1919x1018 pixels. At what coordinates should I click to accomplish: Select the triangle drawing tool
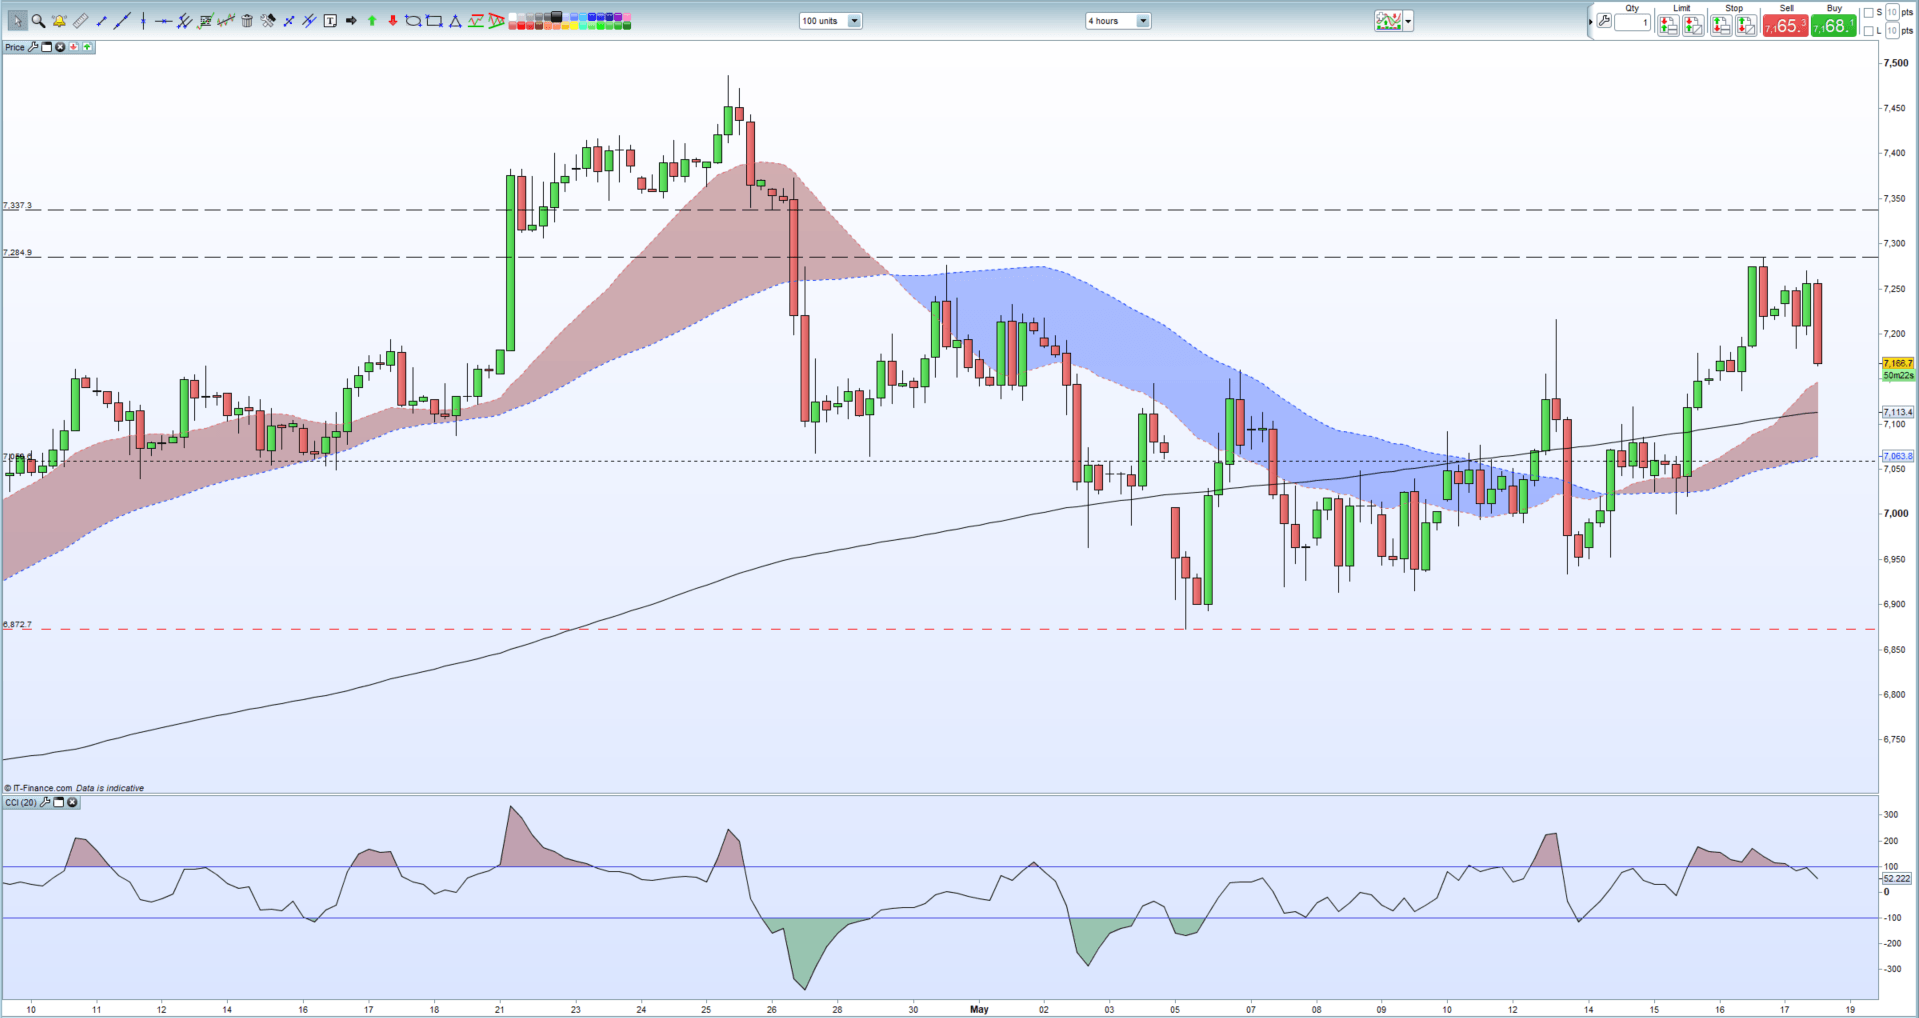[455, 22]
